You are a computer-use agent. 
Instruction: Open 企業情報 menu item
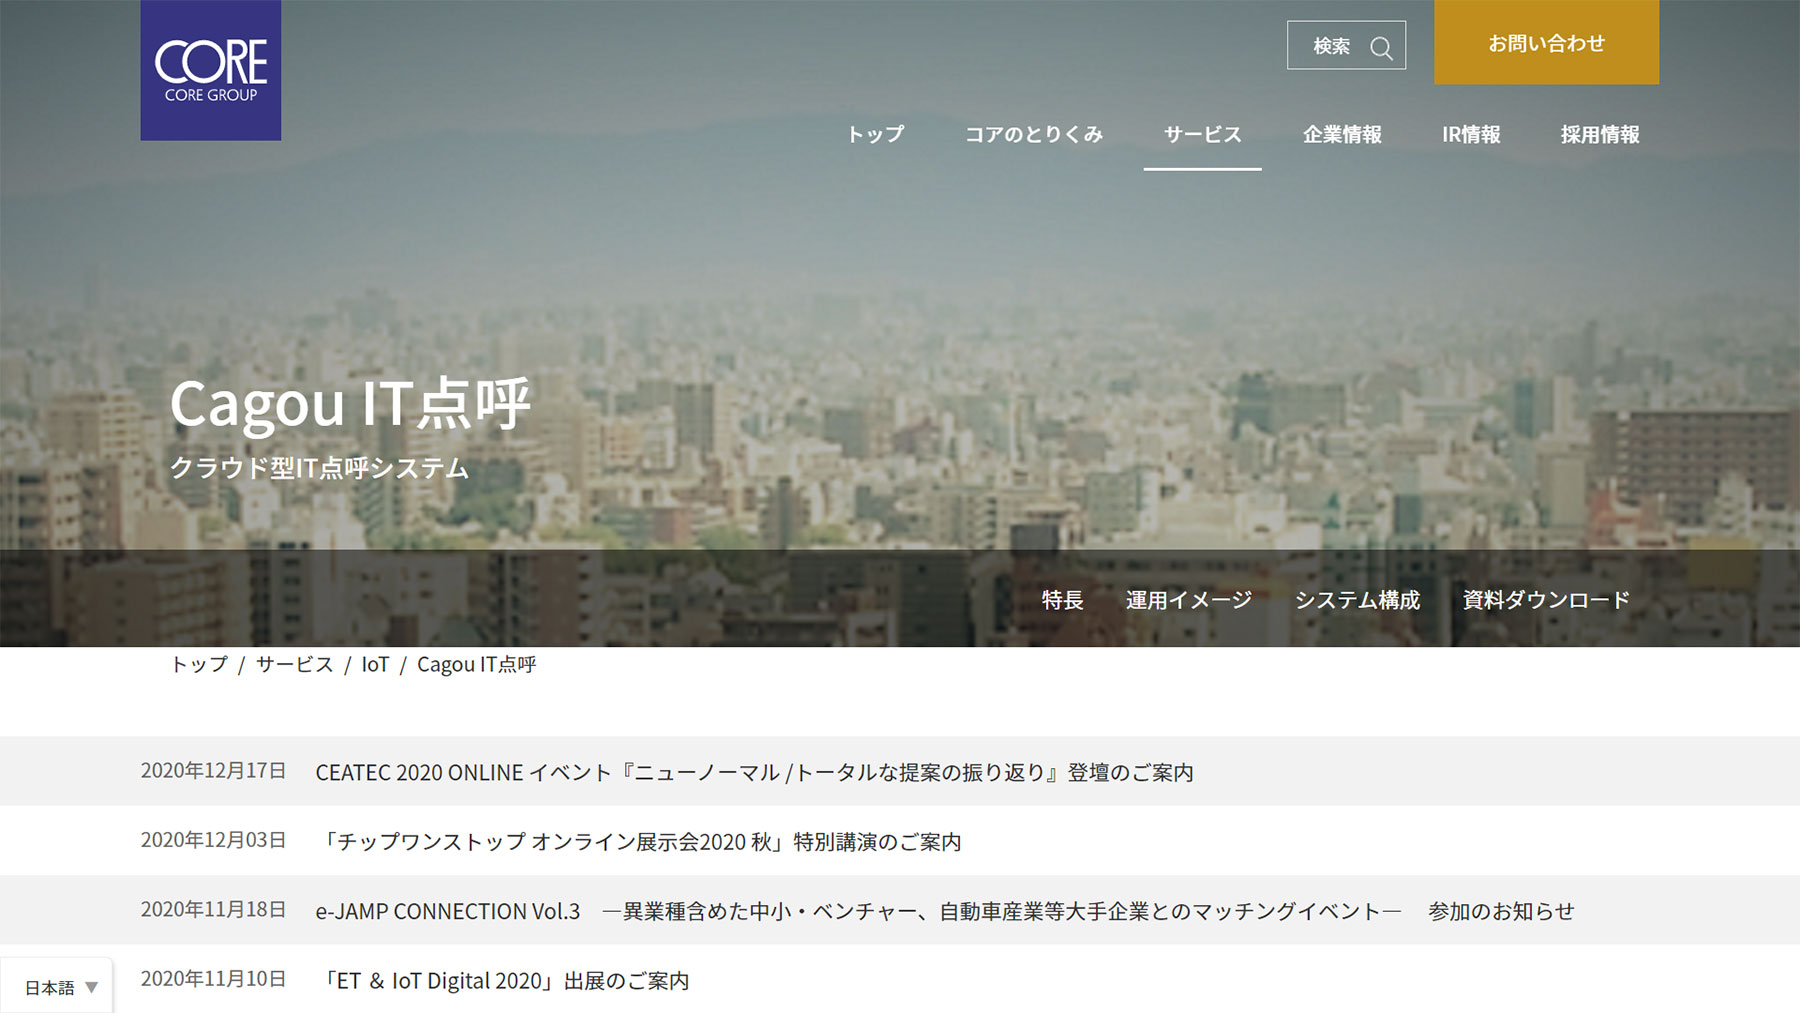pyautogui.click(x=1342, y=134)
